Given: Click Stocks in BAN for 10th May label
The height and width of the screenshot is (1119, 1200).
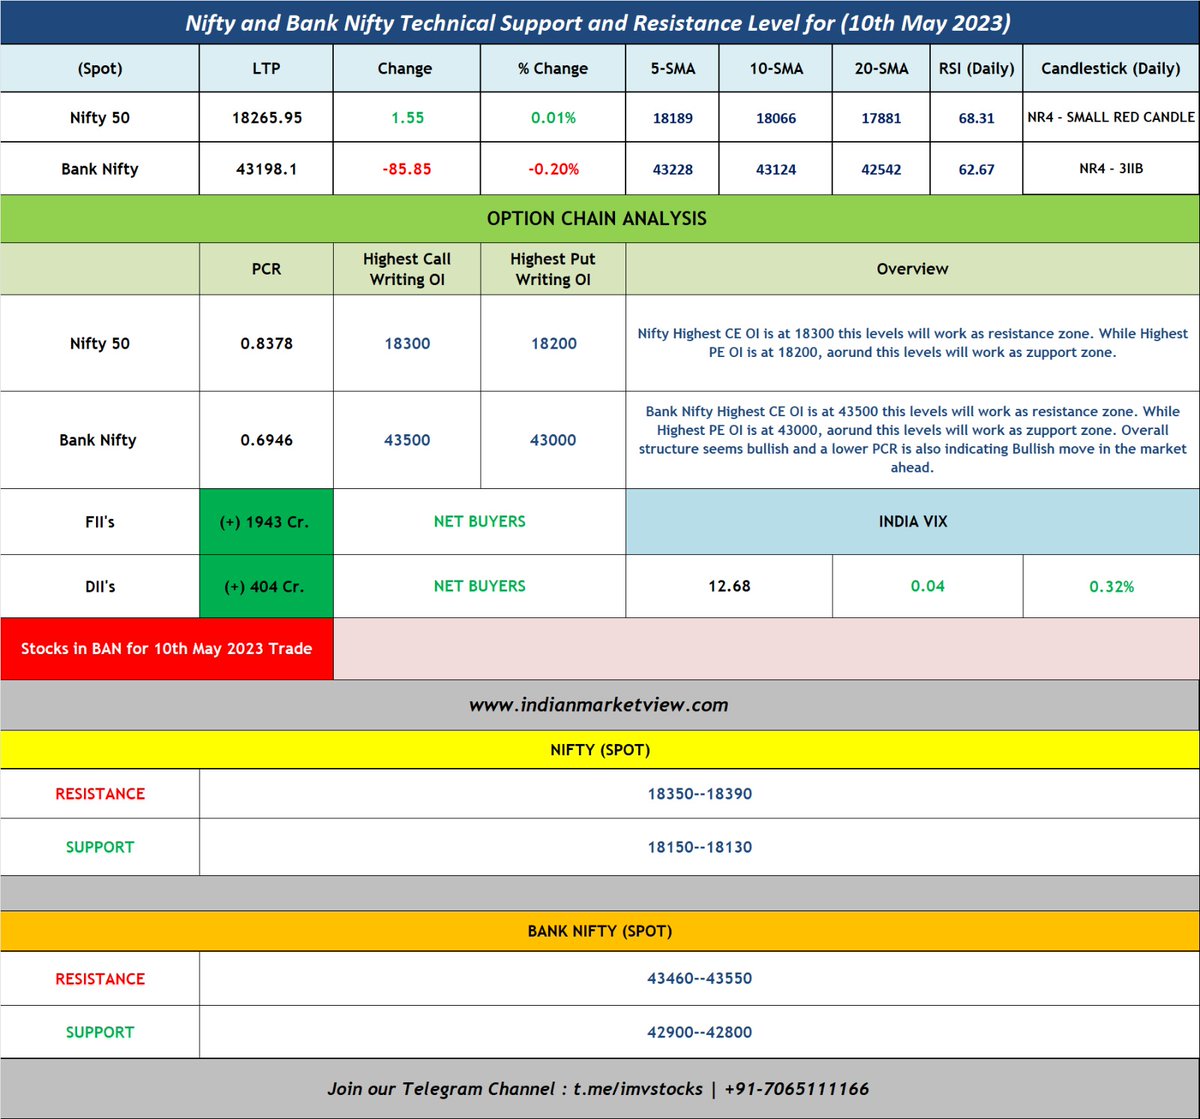Looking at the screenshot, I should click(166, 648).
